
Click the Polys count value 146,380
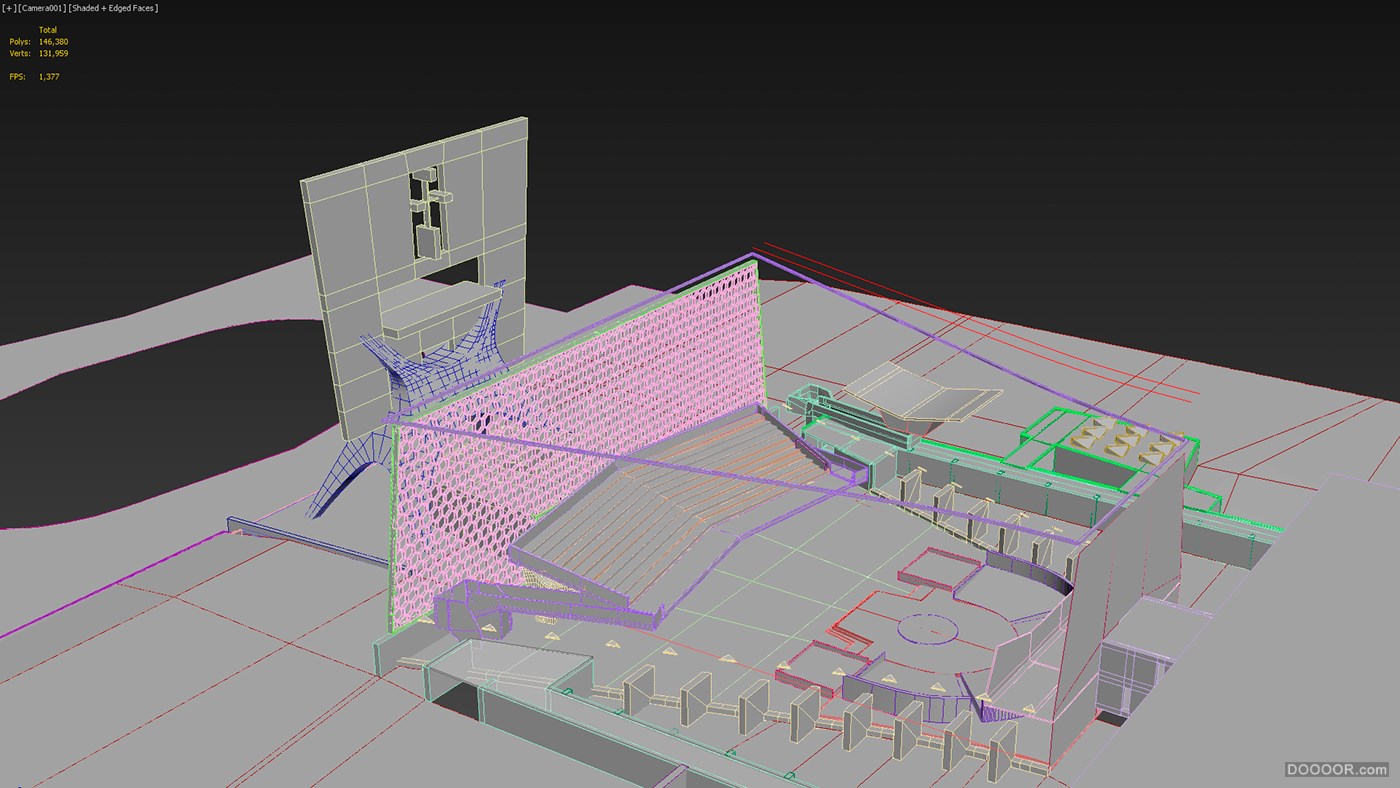click(53, 42)
